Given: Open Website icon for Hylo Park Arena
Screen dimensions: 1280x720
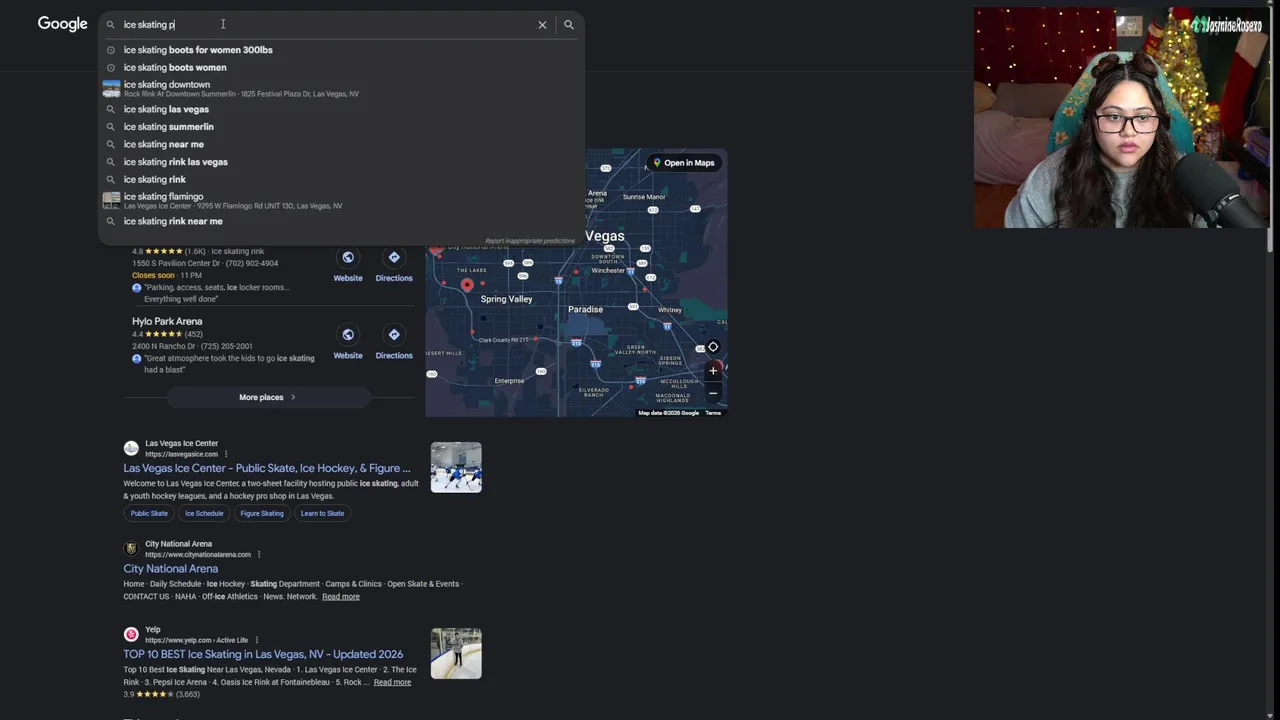Looking at the screenshot, I should pyautogui.click(x=348, y=335).
